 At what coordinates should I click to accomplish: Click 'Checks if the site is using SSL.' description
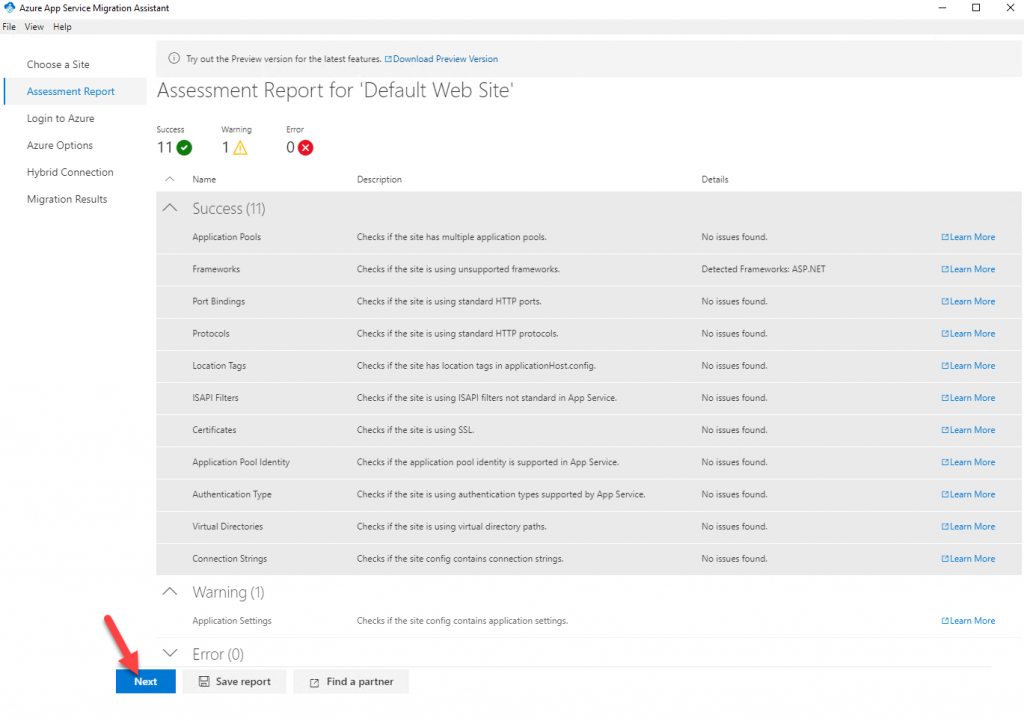(x=415, y=430)
